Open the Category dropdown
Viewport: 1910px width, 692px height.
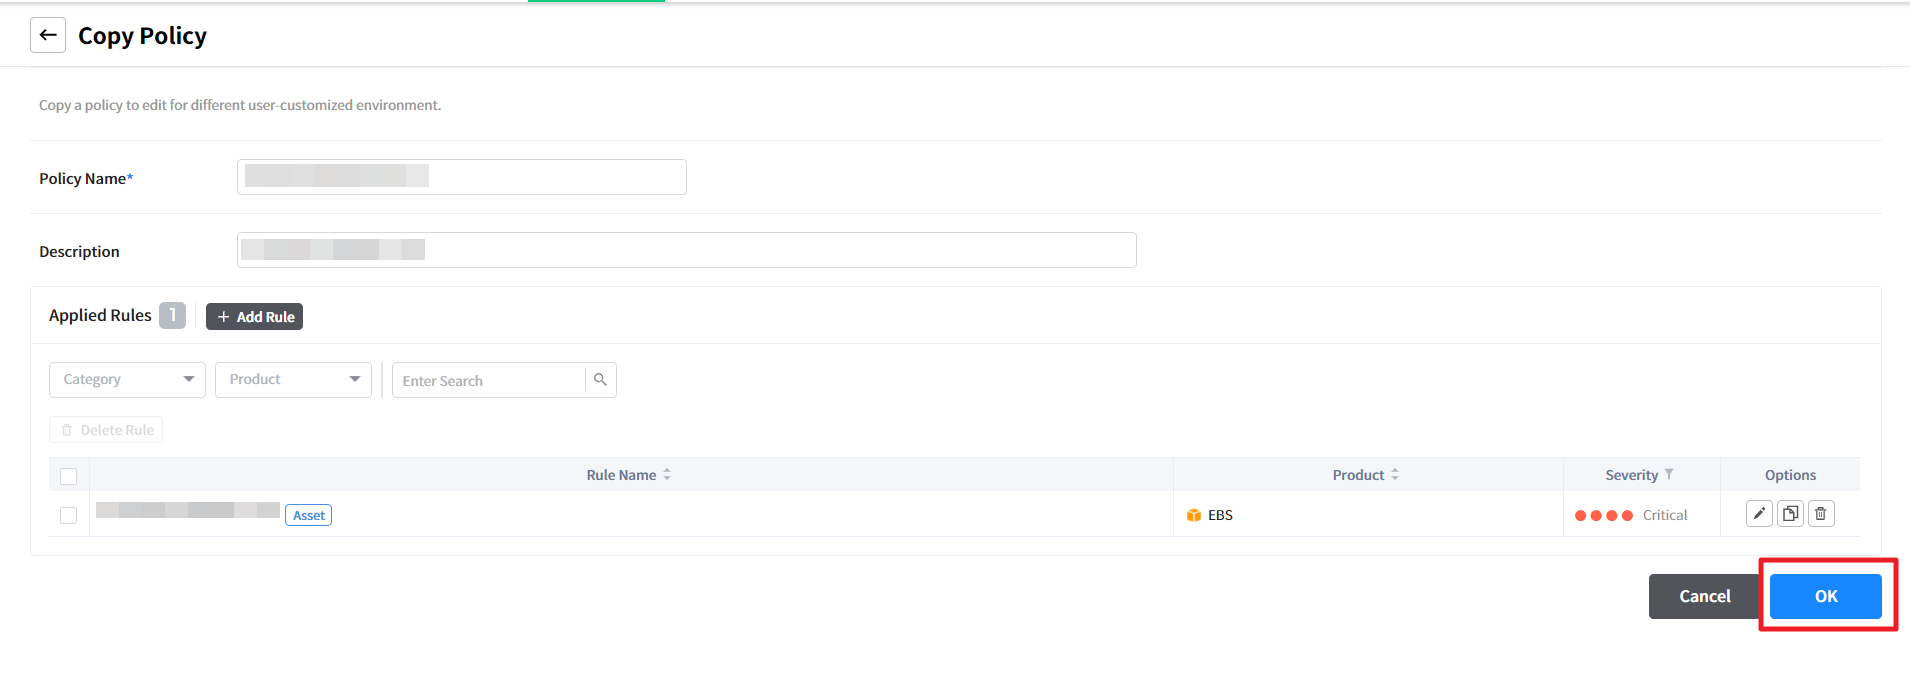click(x=127, y=380)
